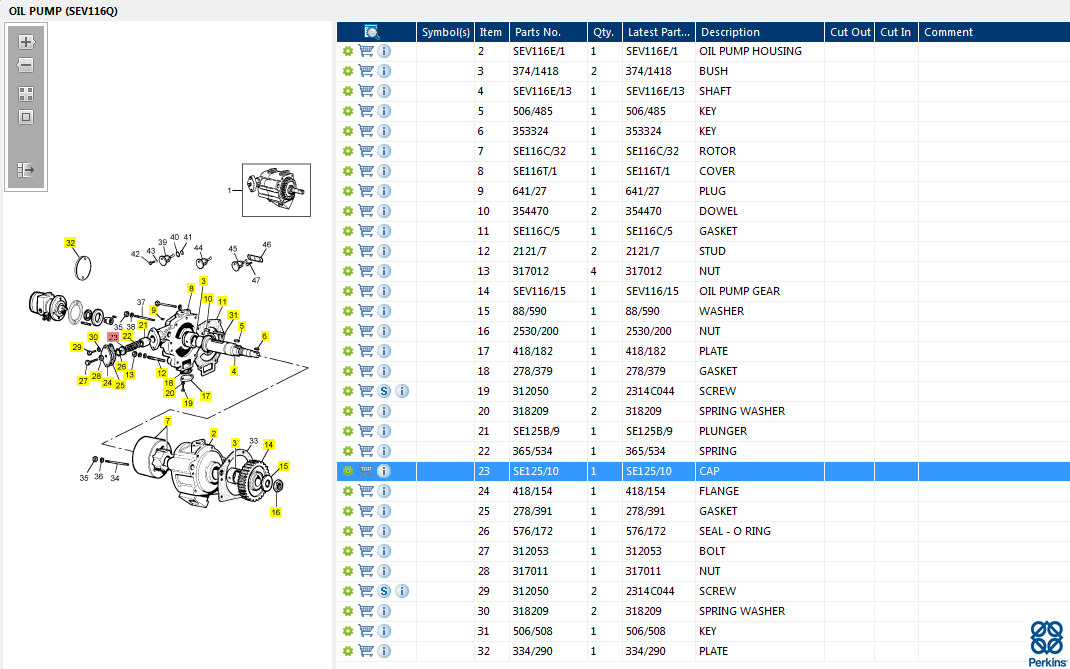1070x669 pixels.
Task: Click the Perkins logo
Action: pyautogui.click(x=1045, y=644)
